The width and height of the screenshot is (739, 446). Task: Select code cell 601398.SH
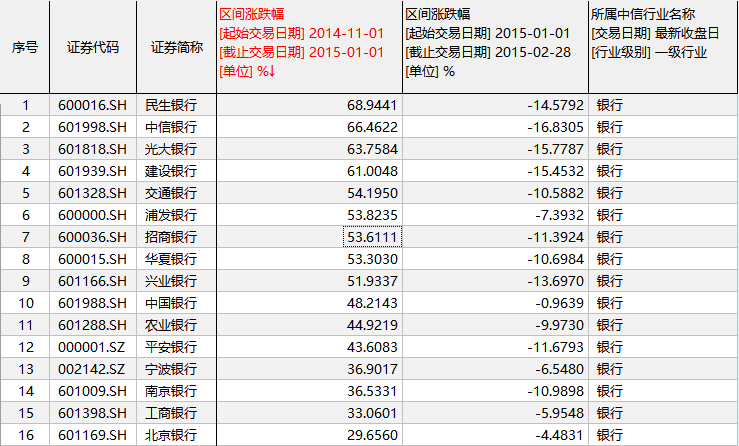pyautogui.click(x=93, y=413)
